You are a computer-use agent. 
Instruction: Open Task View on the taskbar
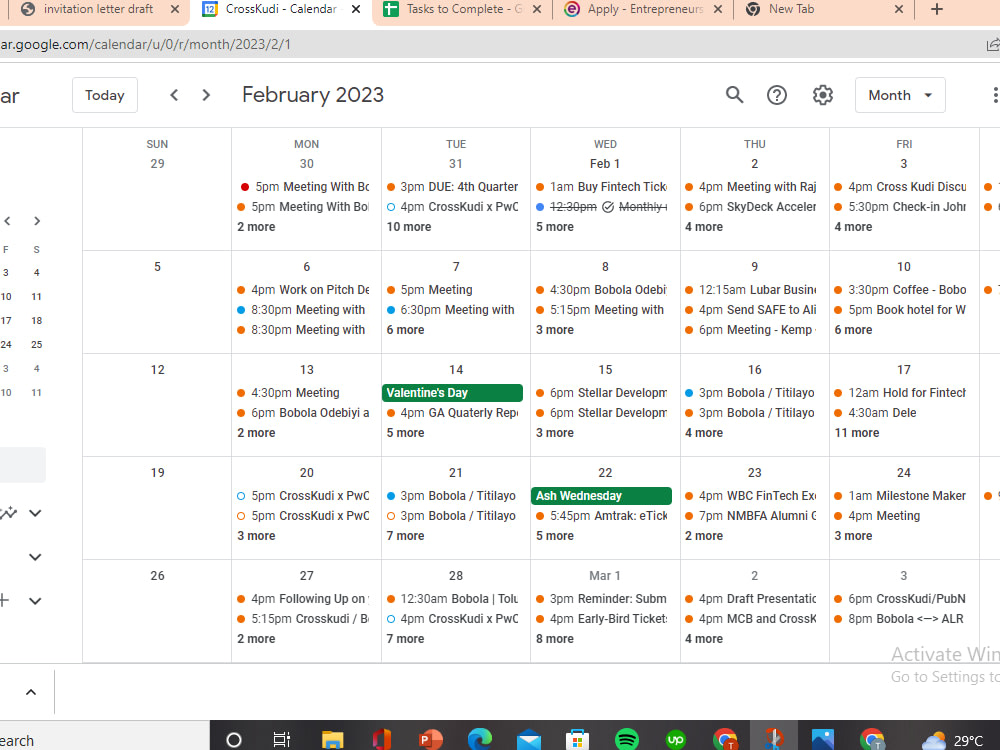pos(281,740)
